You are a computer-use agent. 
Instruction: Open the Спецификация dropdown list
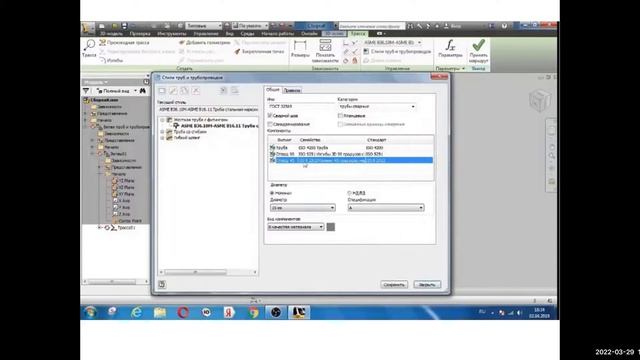(x=386, y=208)
